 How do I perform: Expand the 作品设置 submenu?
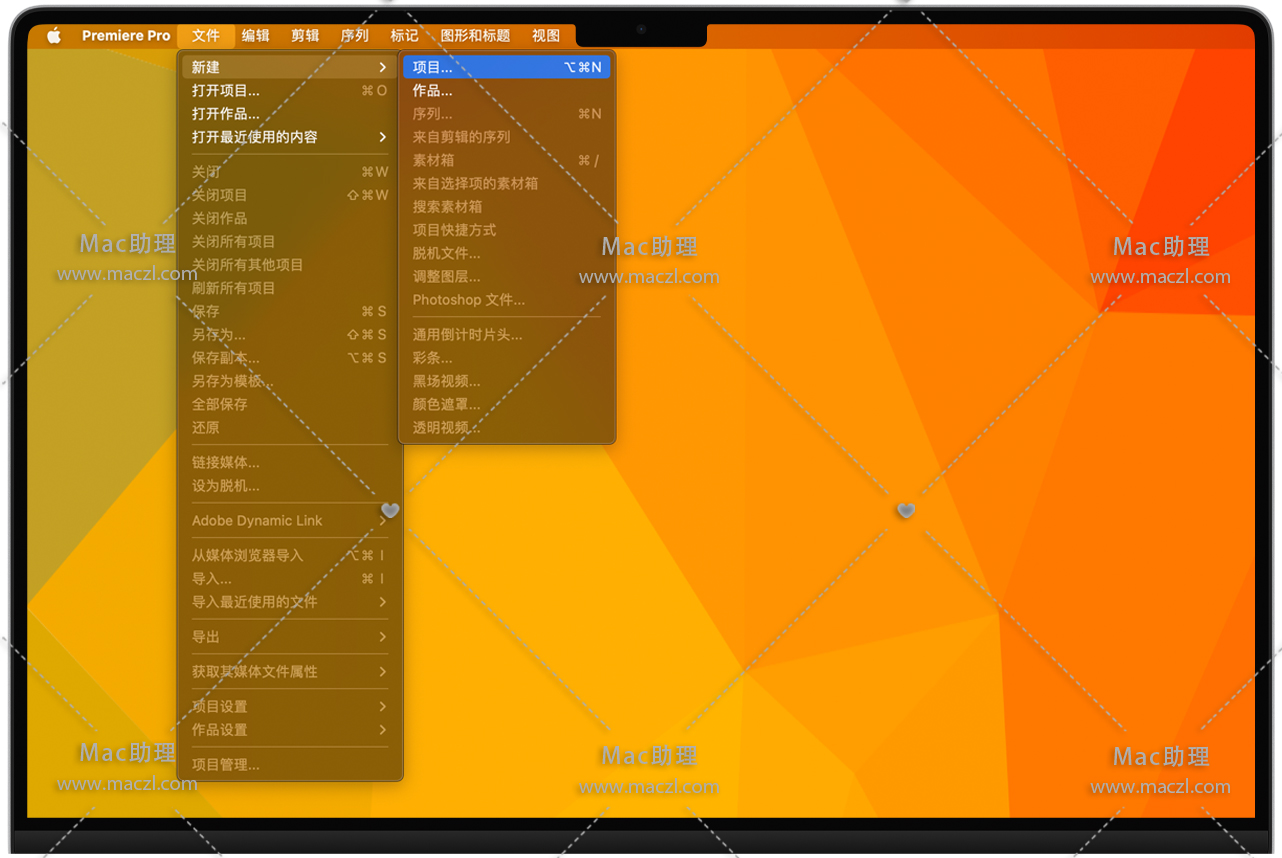[382, 730]
